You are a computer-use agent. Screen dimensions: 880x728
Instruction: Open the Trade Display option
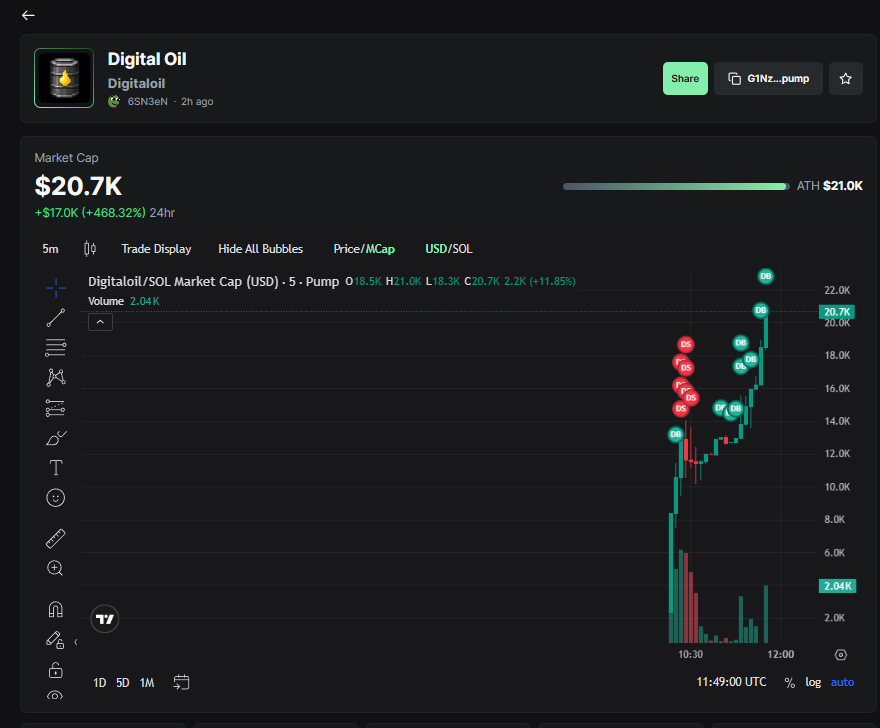[156, 249]
